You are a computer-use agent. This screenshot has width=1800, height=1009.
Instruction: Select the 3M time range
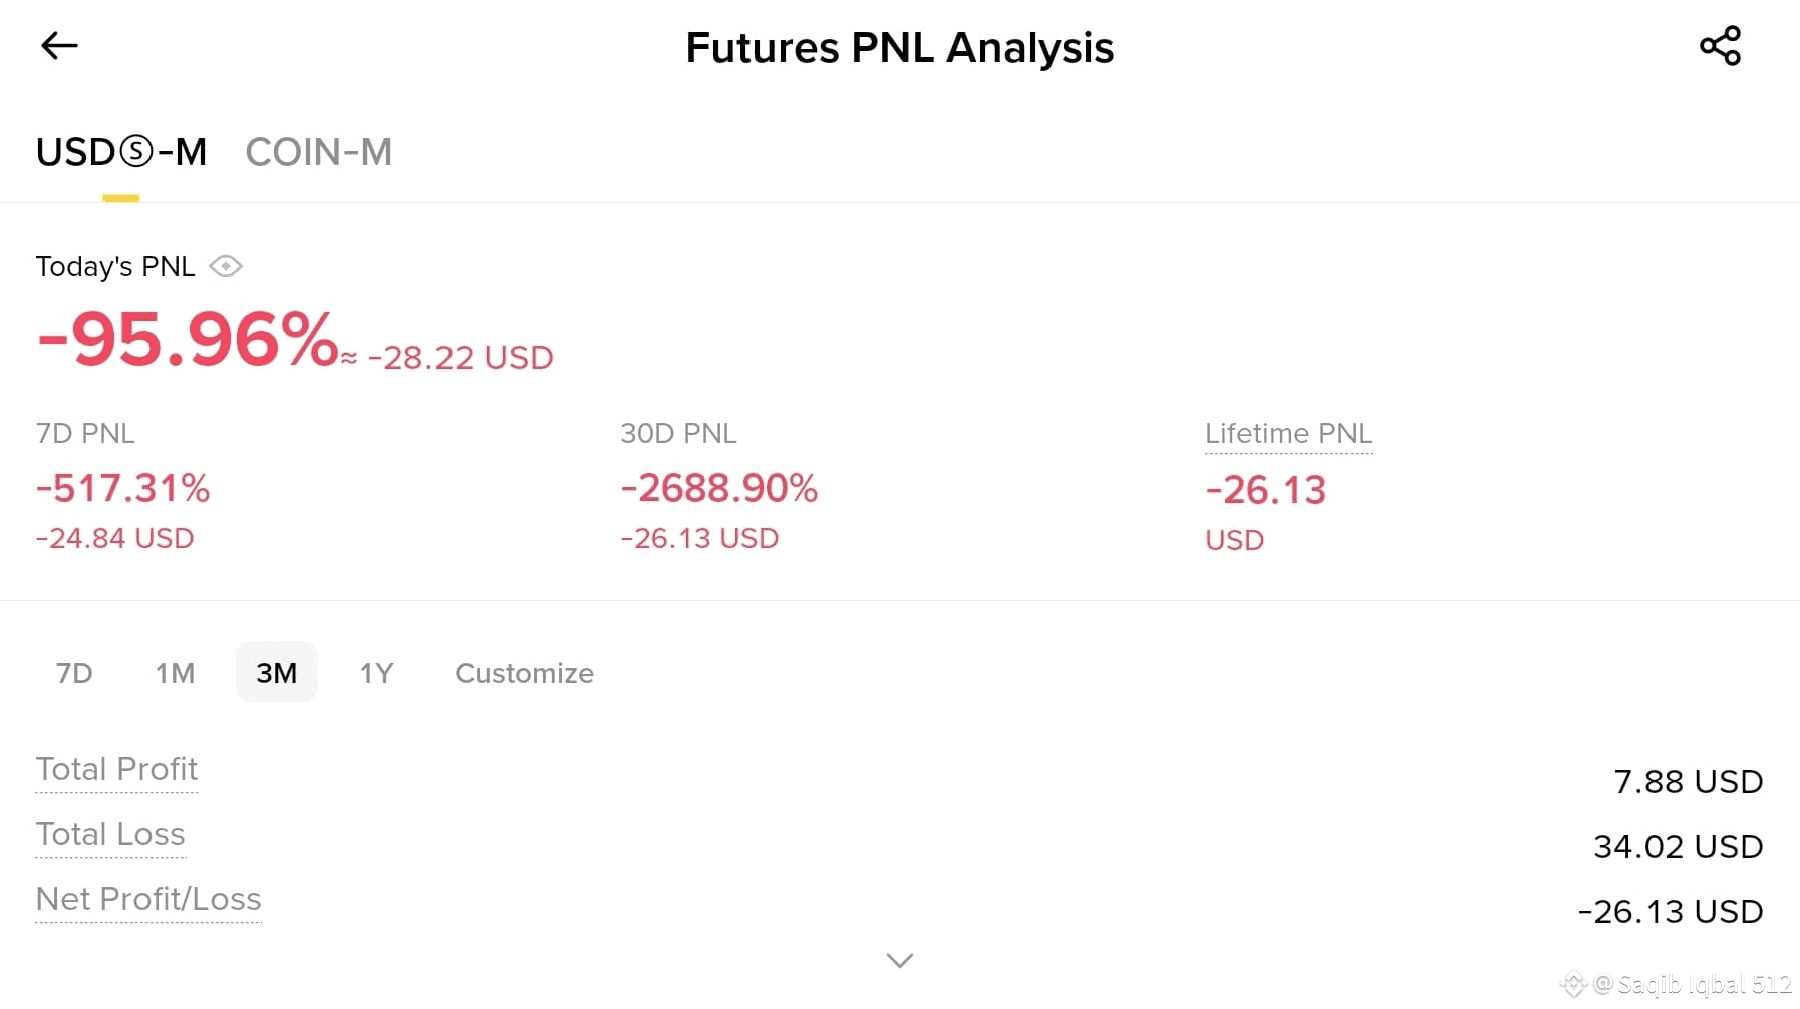pos(277,673)
